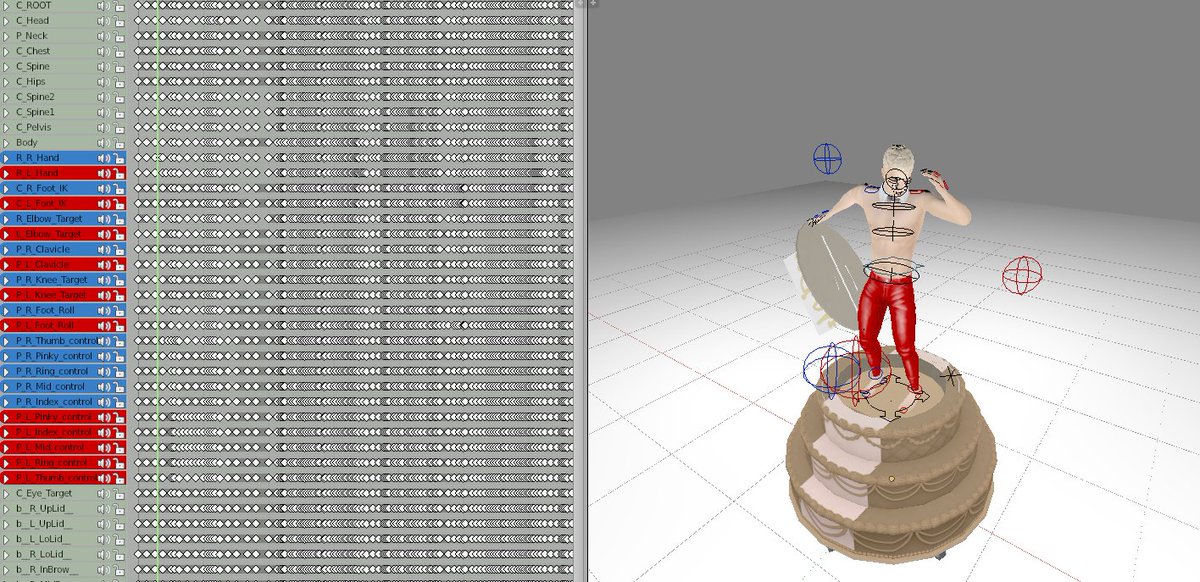
Task: Expand the L_Elbow_Target channel group
Action: click(7, 234)
